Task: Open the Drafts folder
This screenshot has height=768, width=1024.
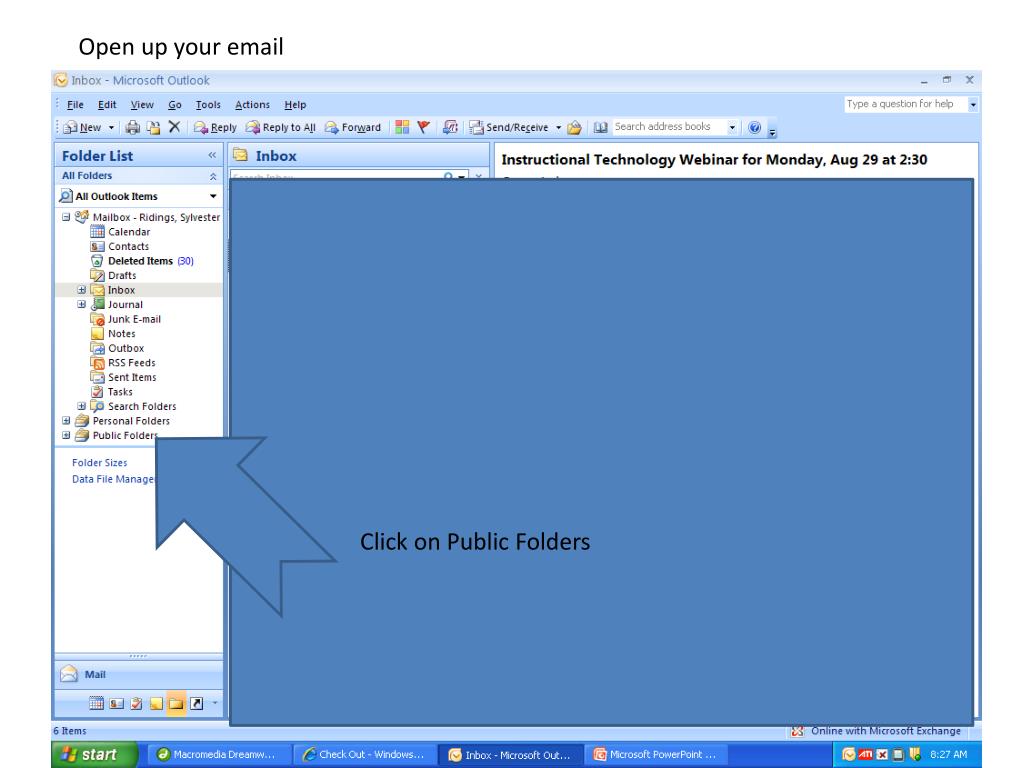Action: (x=122, y=276)
